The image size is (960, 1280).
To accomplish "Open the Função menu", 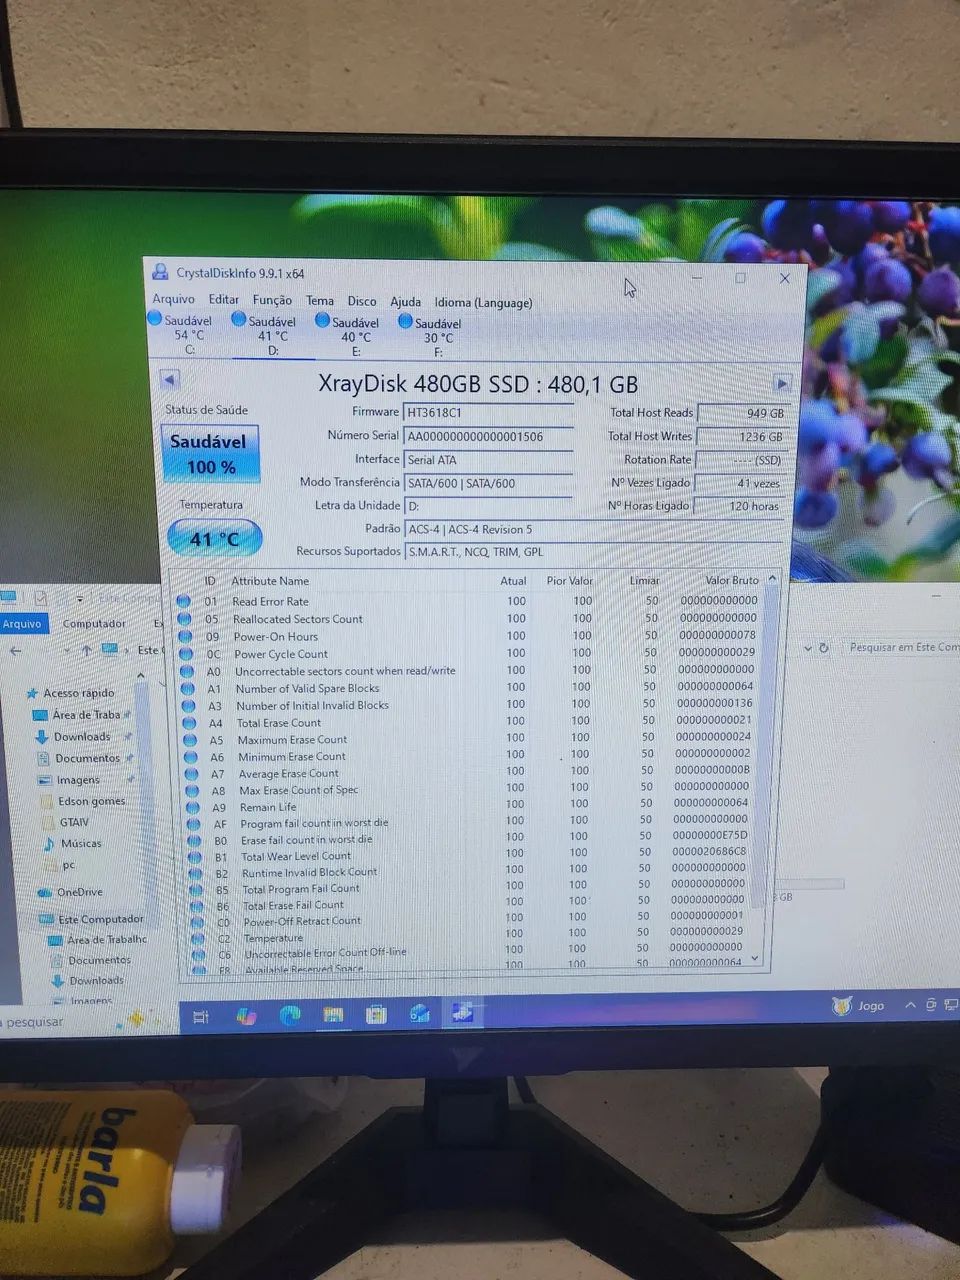I will pos(272,300).
